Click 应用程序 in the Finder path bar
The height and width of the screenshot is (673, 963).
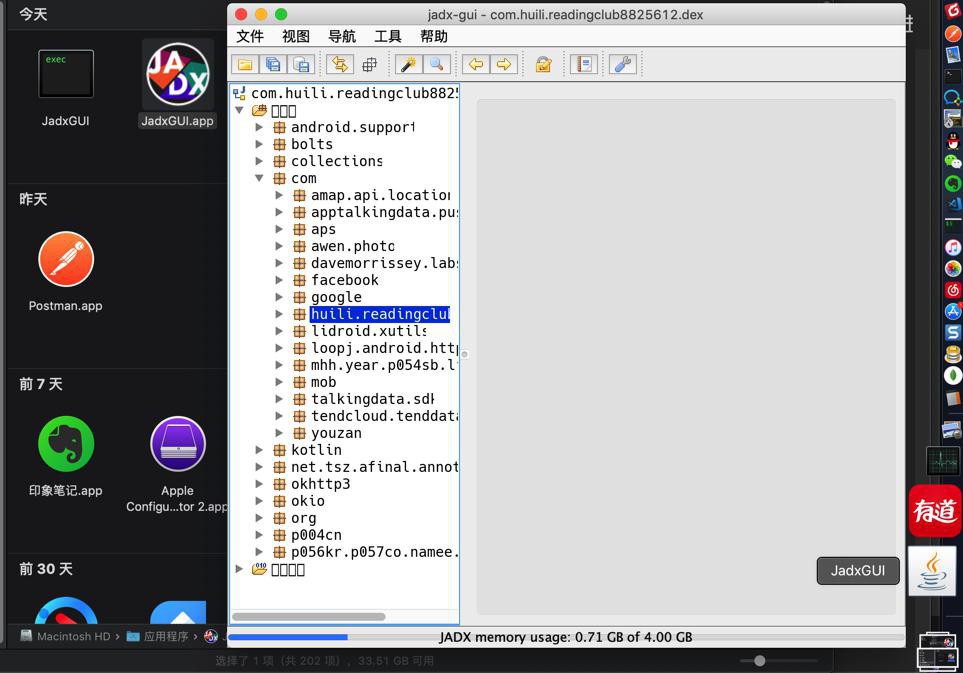tap(158, 636)
